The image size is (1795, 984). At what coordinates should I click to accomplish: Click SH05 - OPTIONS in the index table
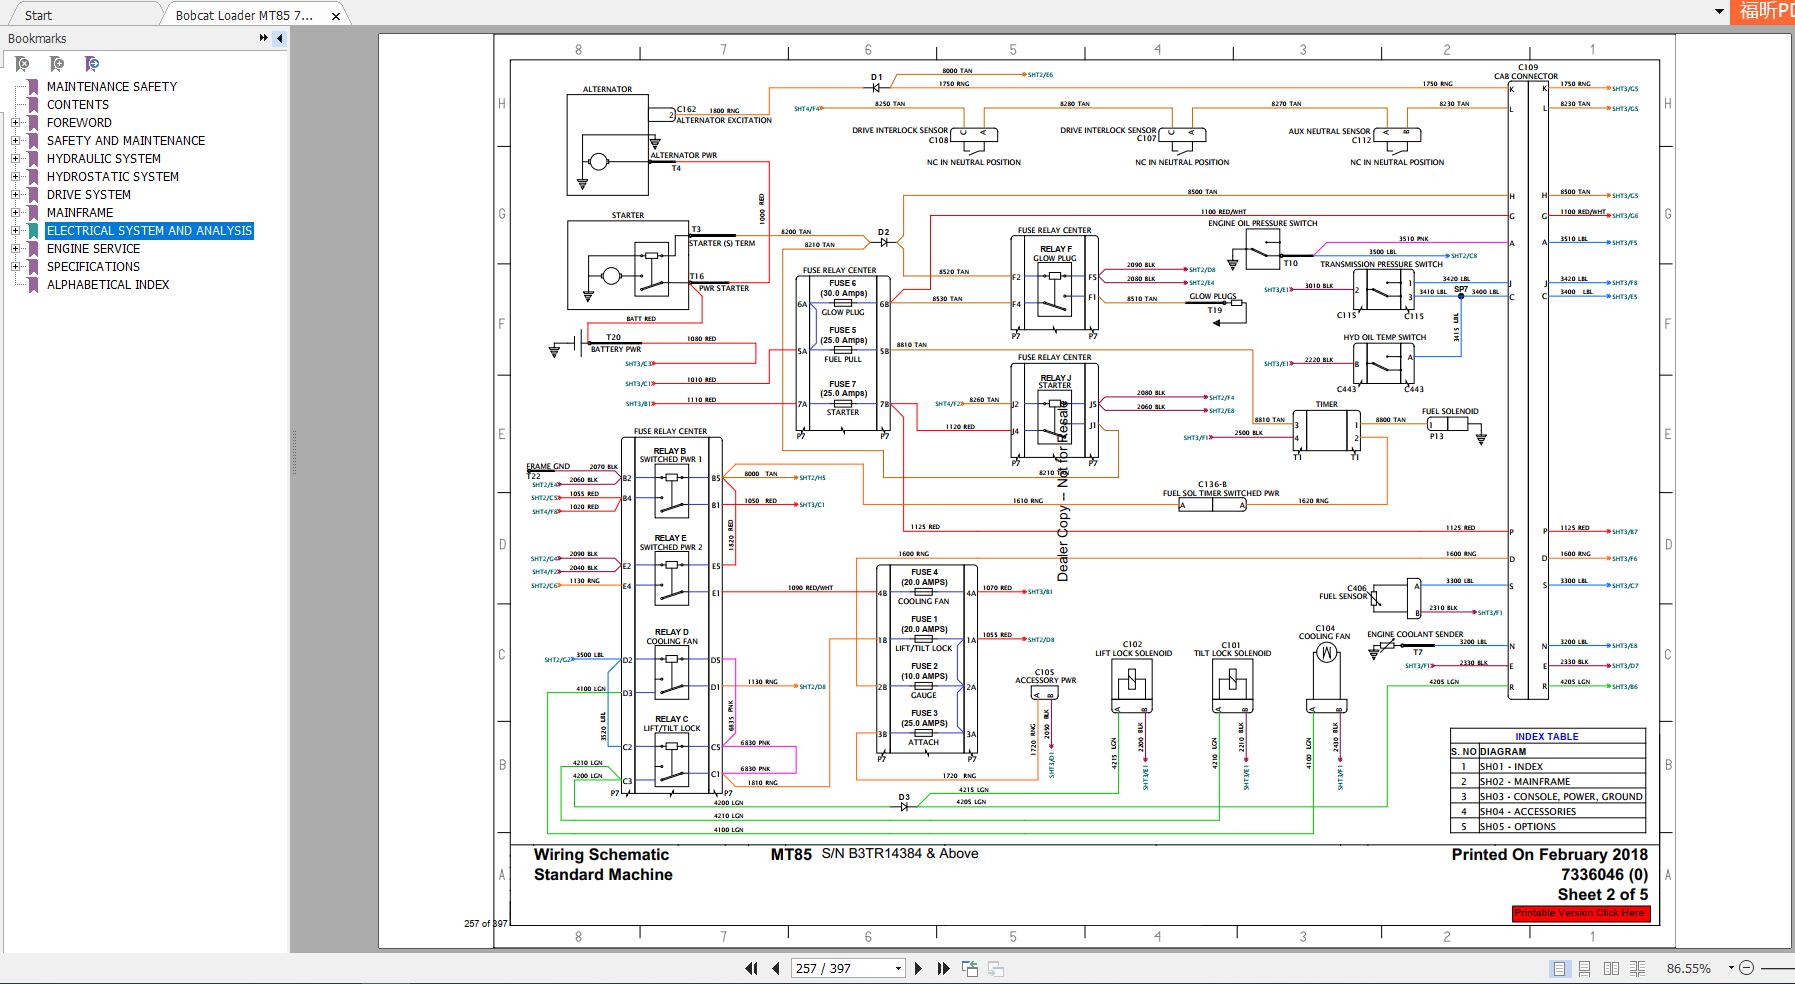1518,827
